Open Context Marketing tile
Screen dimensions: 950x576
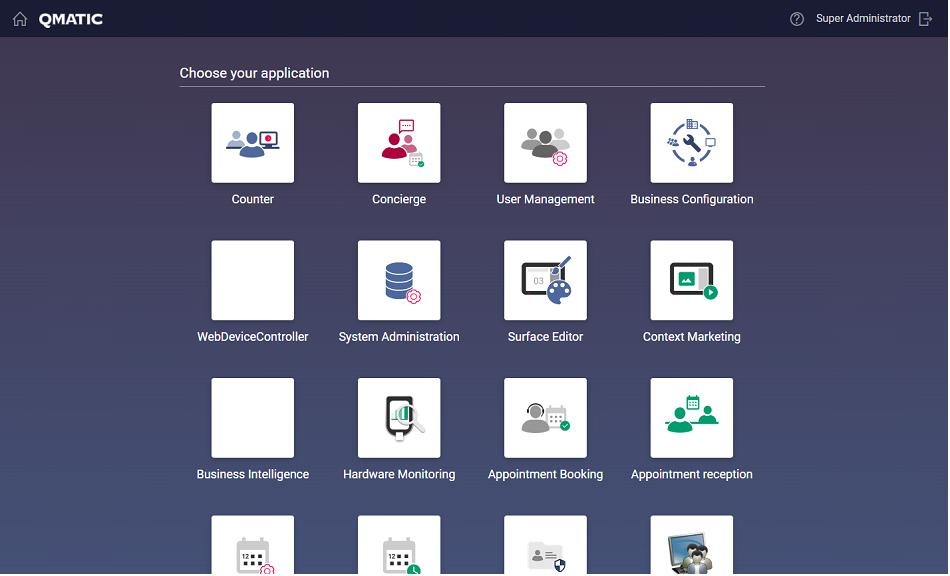(692, 280)
